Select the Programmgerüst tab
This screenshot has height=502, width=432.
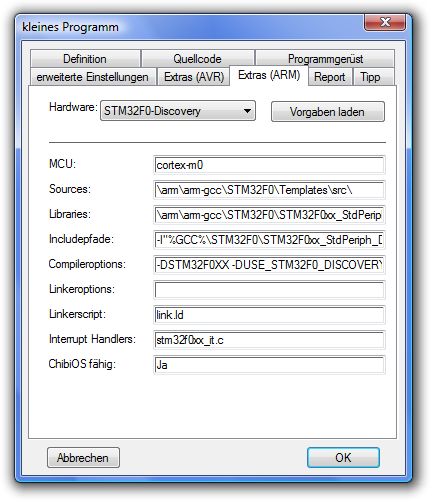tap(325, 59)
